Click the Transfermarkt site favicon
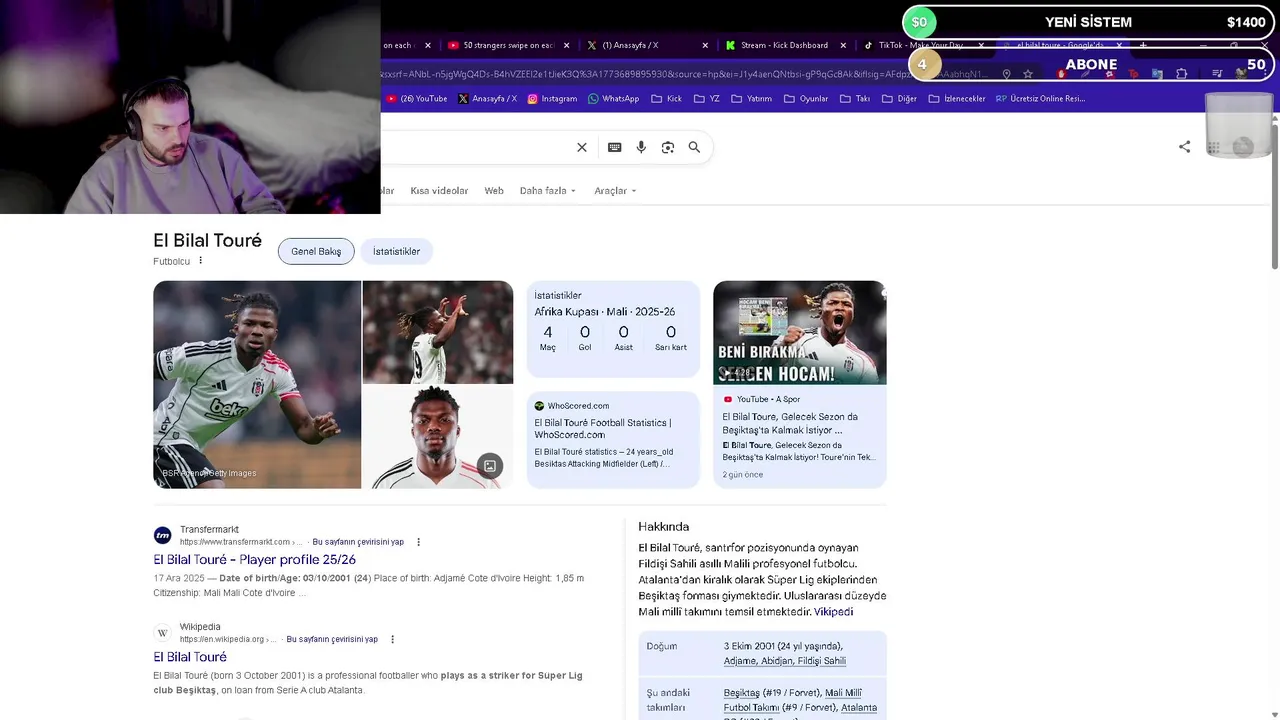Image resolution: width=1280 pixels, height=720 pixels. click(x=162, y=535)
